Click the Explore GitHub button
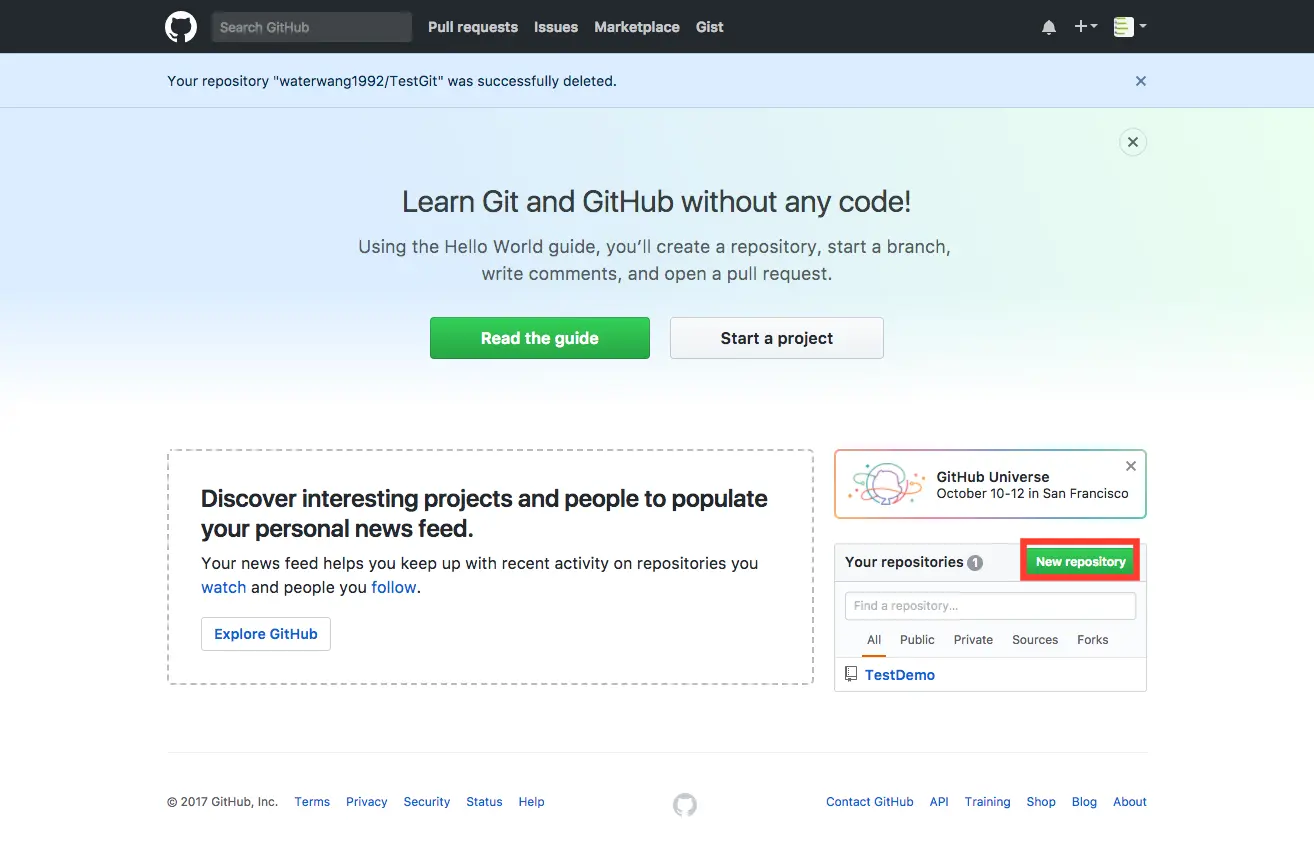Image resolution: width=1314 pixels, height=859 pixels. point(266,634)
